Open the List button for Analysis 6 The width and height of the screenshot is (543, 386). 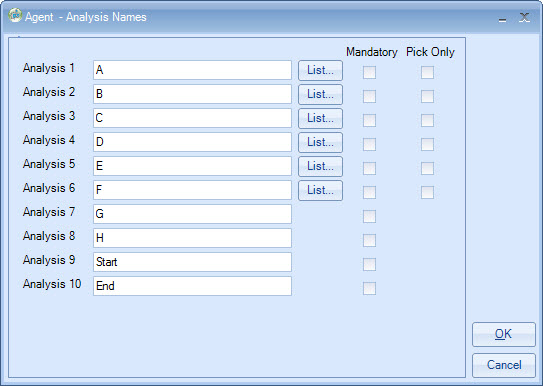tap(320, 190)
